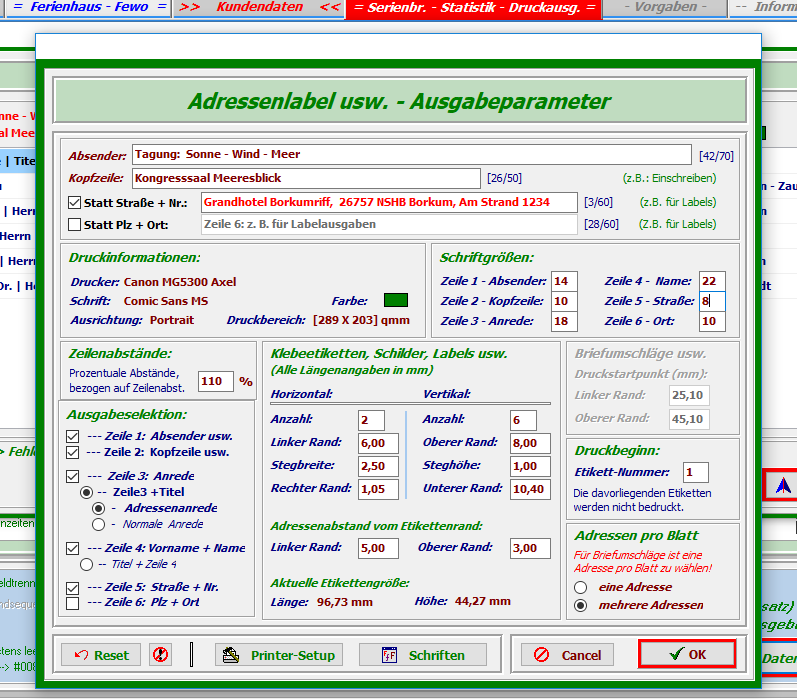Open Printer-Setup dialog
This screenshot has height=699, width=797.
[x=279, y=655]
